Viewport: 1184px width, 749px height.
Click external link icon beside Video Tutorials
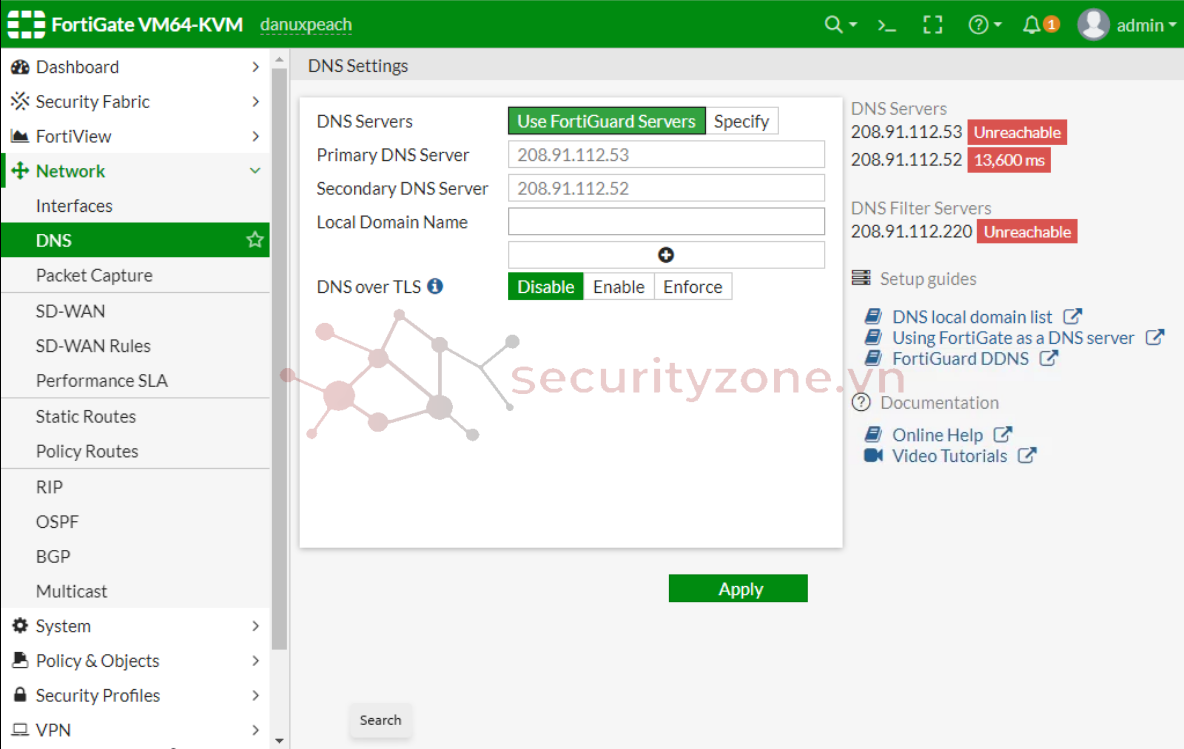click(1027, 456)
